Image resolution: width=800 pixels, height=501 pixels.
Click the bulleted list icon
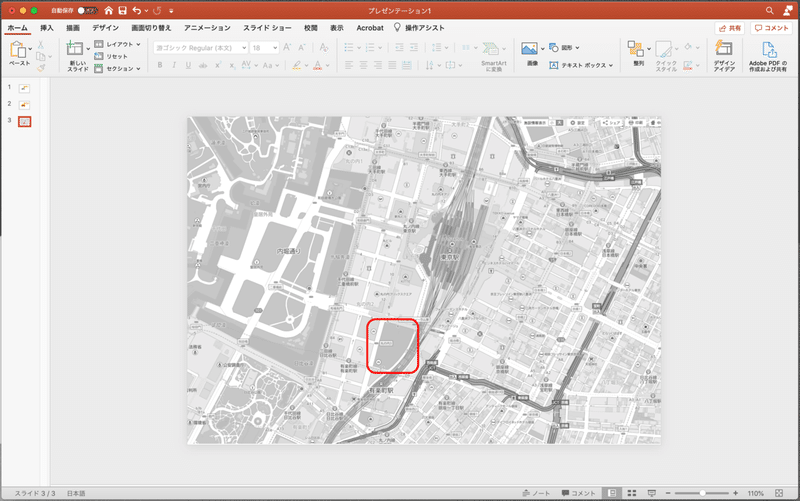tap(349, 47)
